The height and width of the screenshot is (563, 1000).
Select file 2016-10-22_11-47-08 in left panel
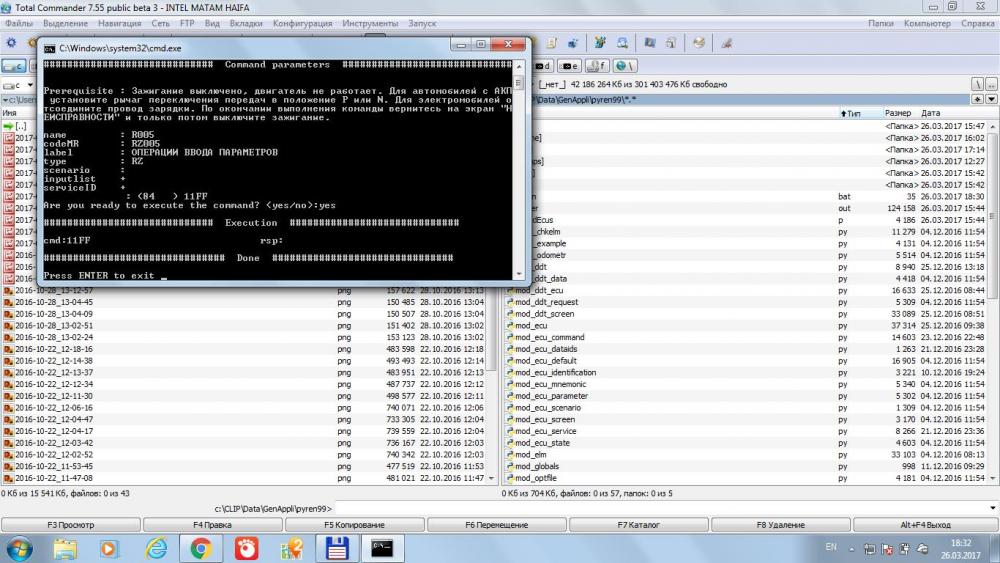[x=54, y=478]
